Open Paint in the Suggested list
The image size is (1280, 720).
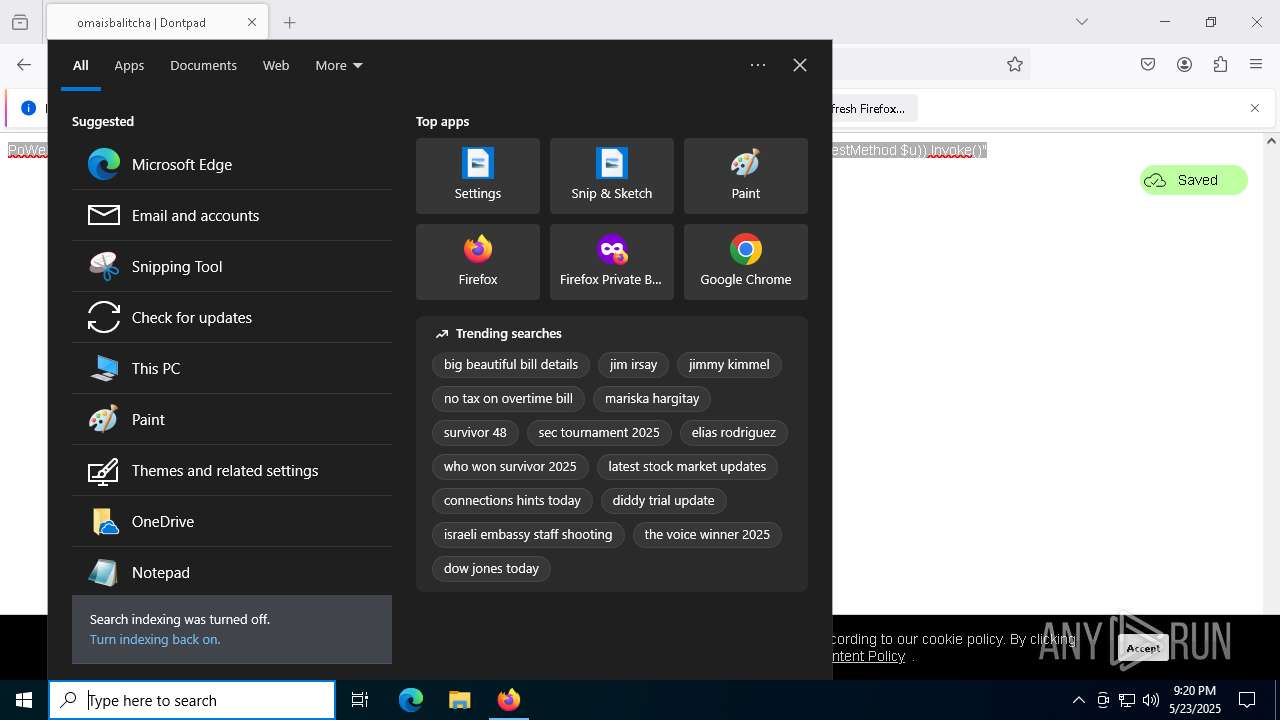tap(232, 419)
